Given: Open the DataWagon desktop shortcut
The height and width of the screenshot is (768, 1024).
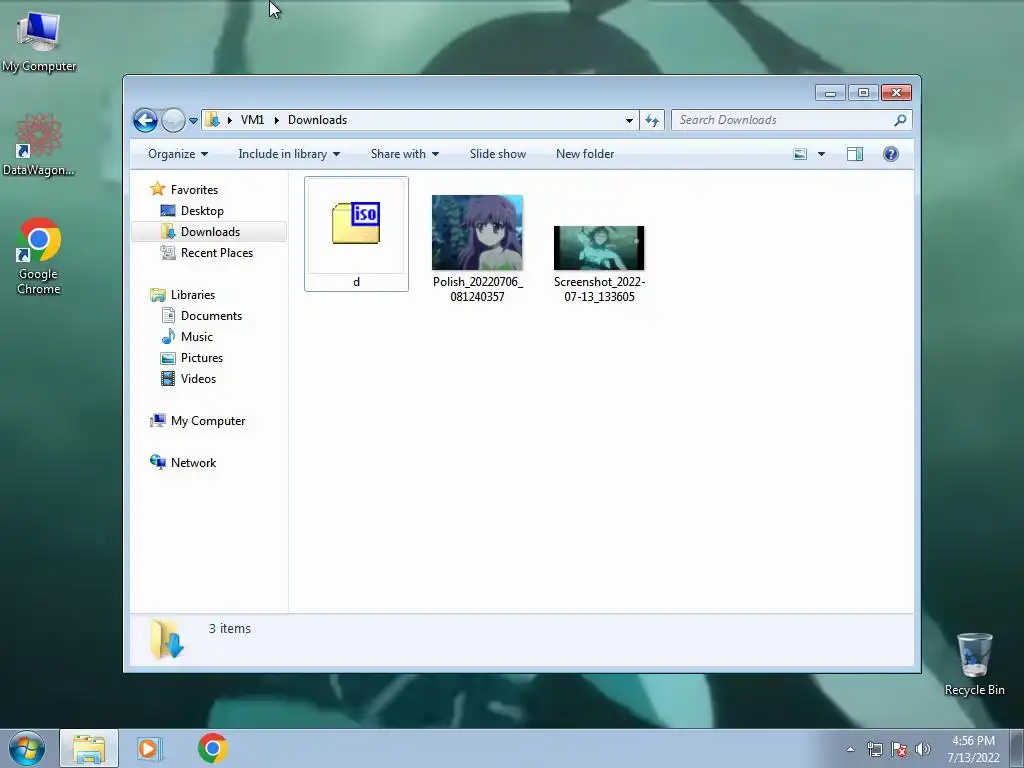Looking at the screenshot, I should coord(39,145).
